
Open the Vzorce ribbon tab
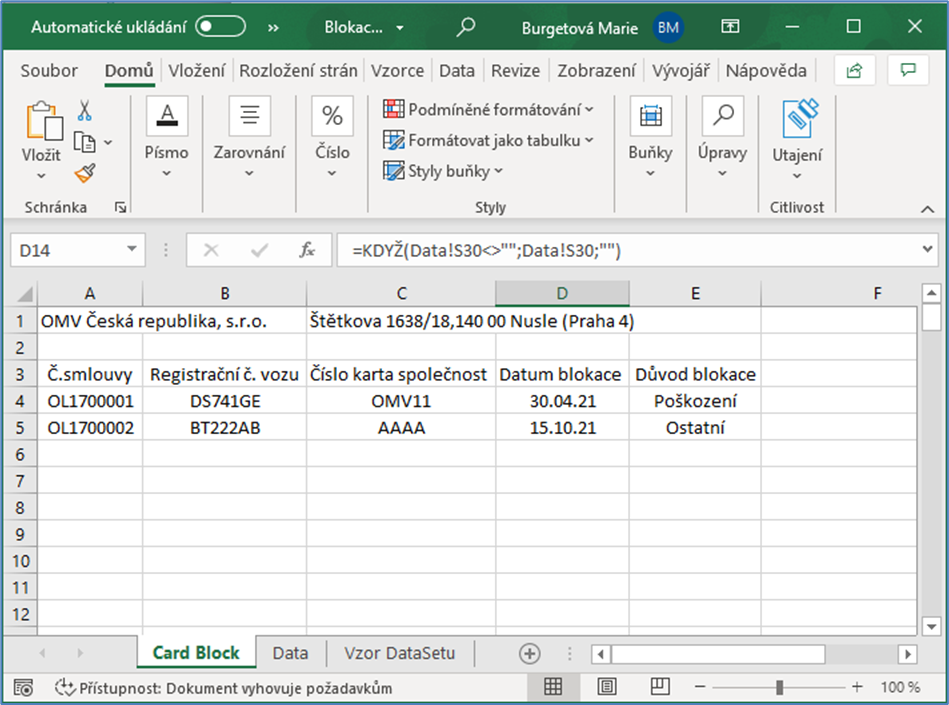click(397, 71)
